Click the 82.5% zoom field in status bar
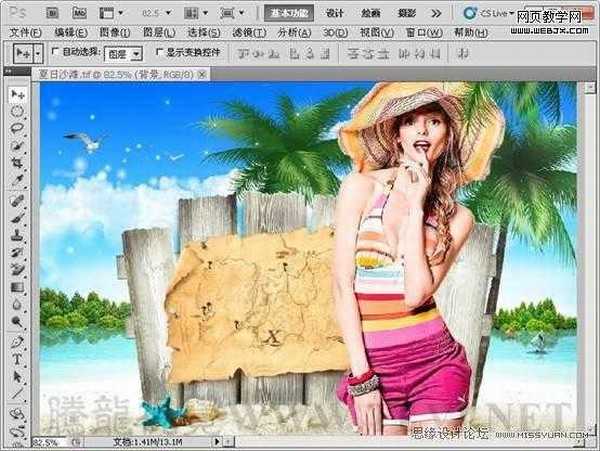600x451 pixels. pos(45,442)
